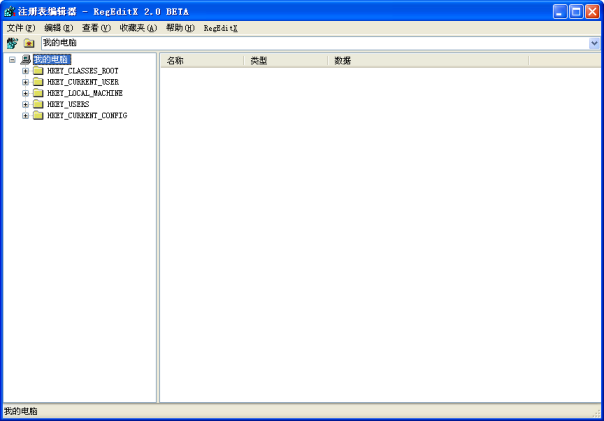Sort by the 名称 column header

point(200,61)
